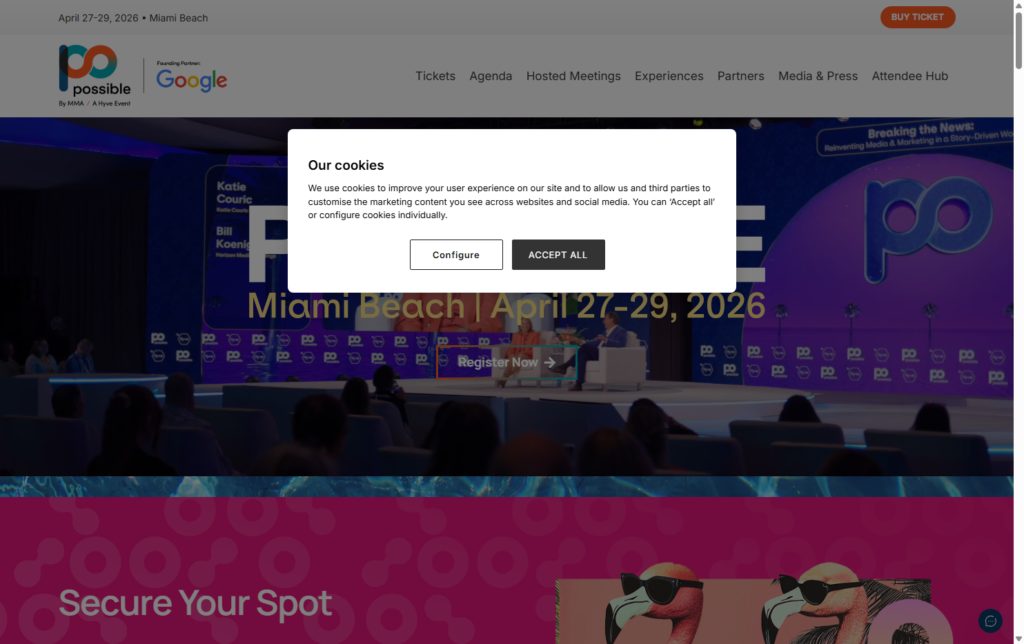Click the Google founding partner logo

pos(191,78)
